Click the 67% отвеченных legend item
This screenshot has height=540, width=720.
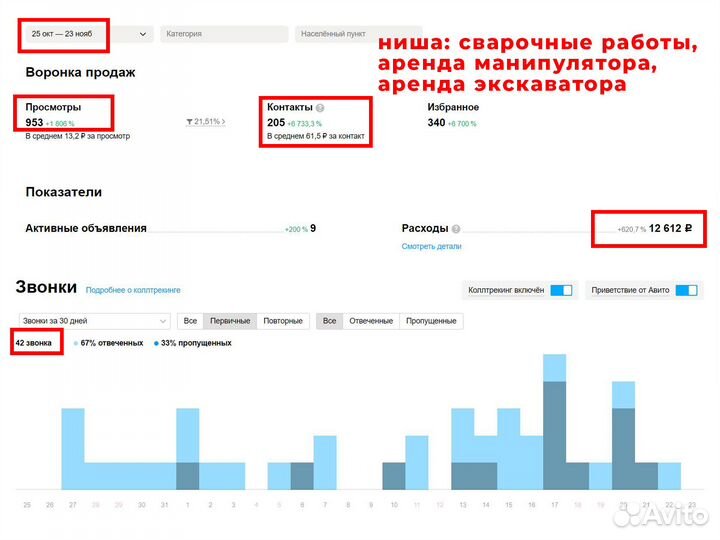point(108,343)
